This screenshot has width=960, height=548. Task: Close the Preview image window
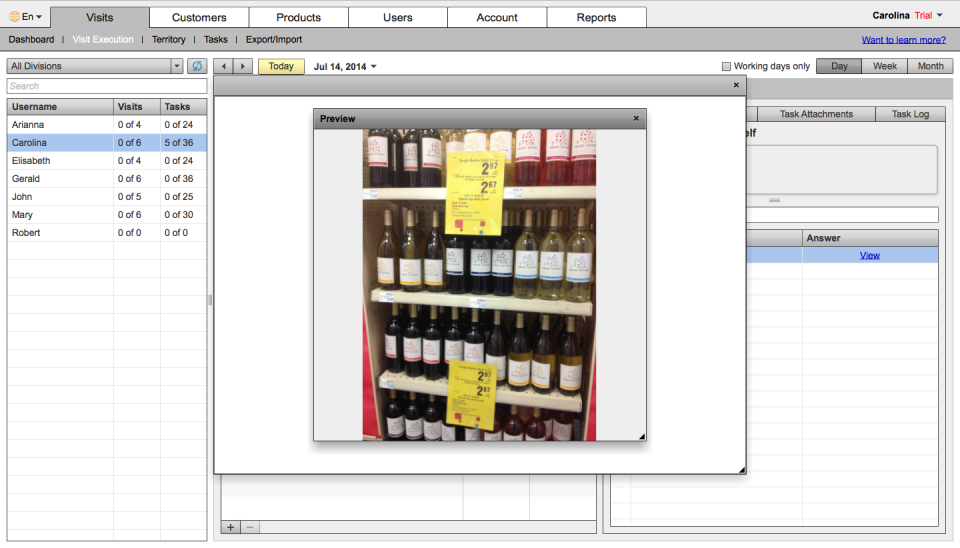pos(636,118)
